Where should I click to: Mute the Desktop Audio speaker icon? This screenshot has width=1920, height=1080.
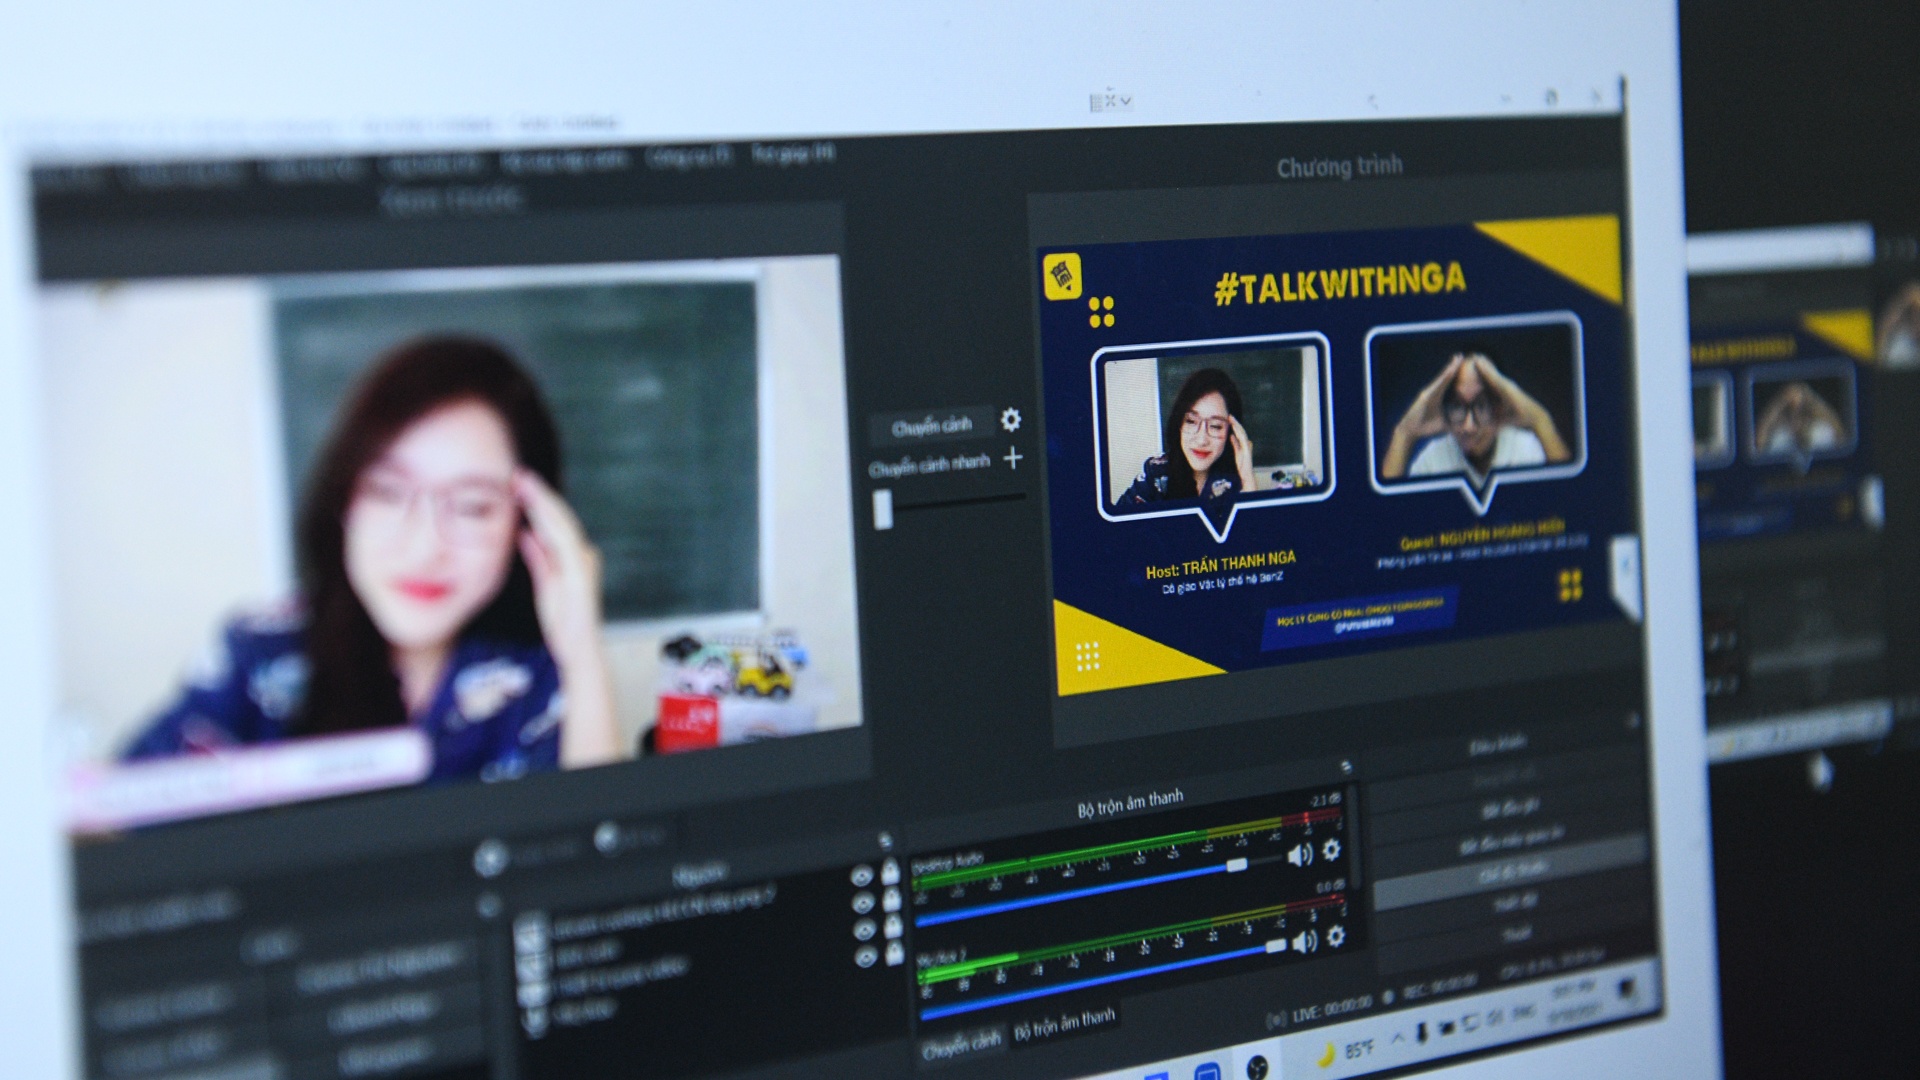coord(1299,855)
